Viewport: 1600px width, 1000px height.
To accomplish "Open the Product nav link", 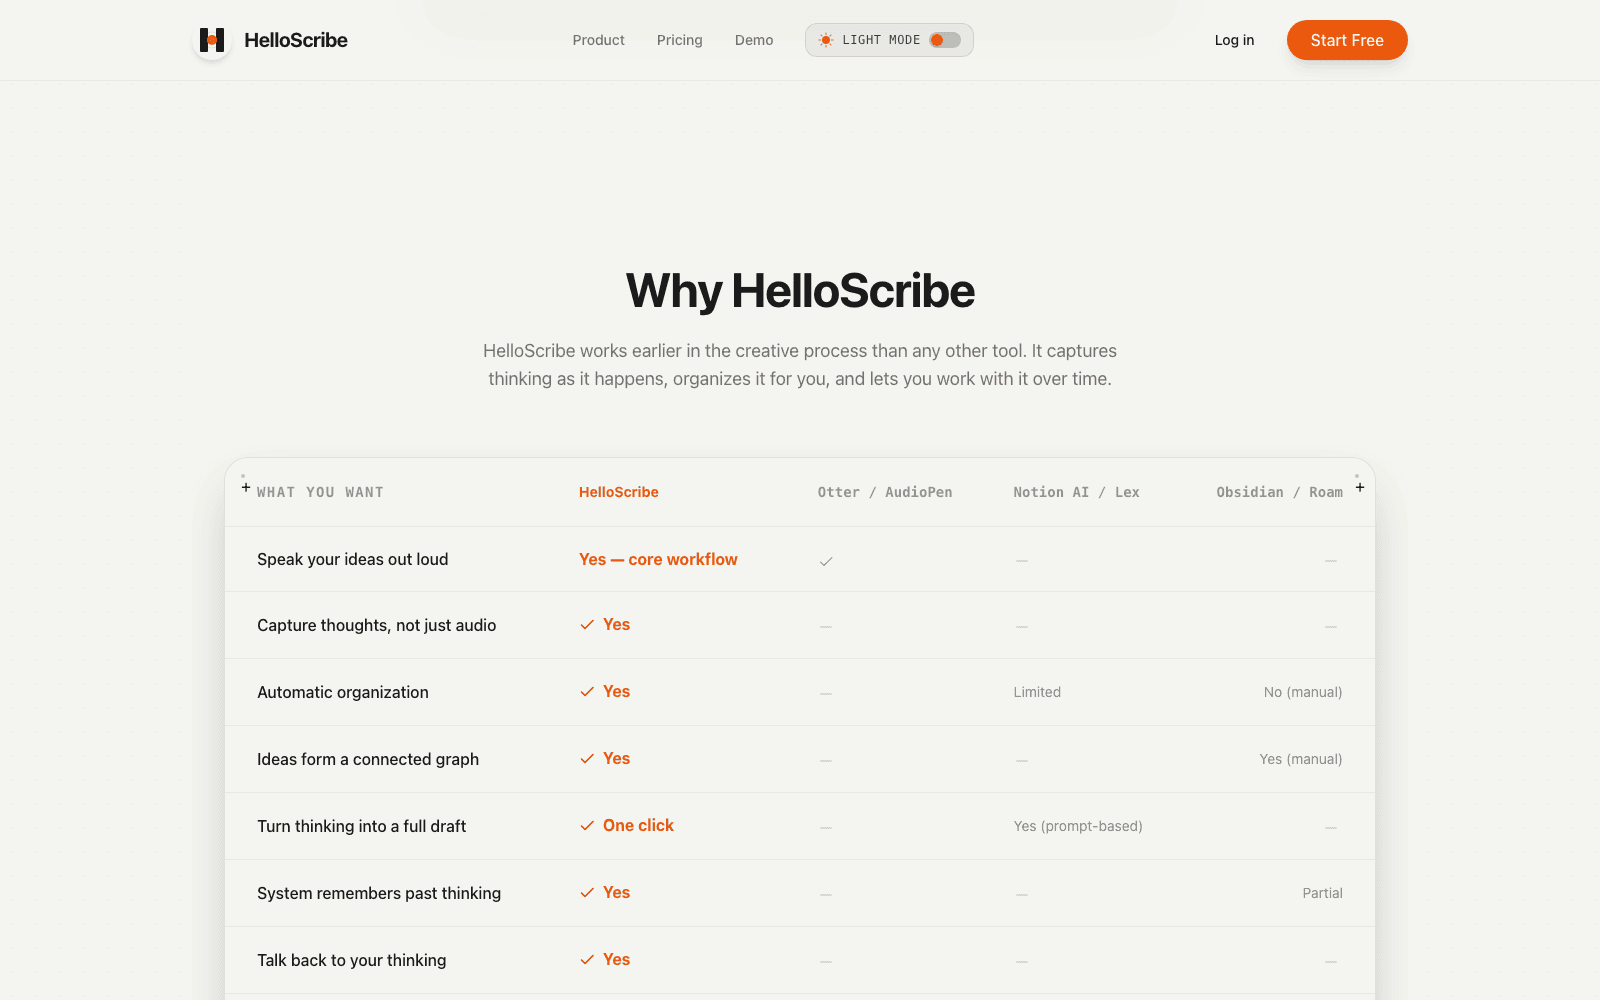I will [x=598, y=40].
